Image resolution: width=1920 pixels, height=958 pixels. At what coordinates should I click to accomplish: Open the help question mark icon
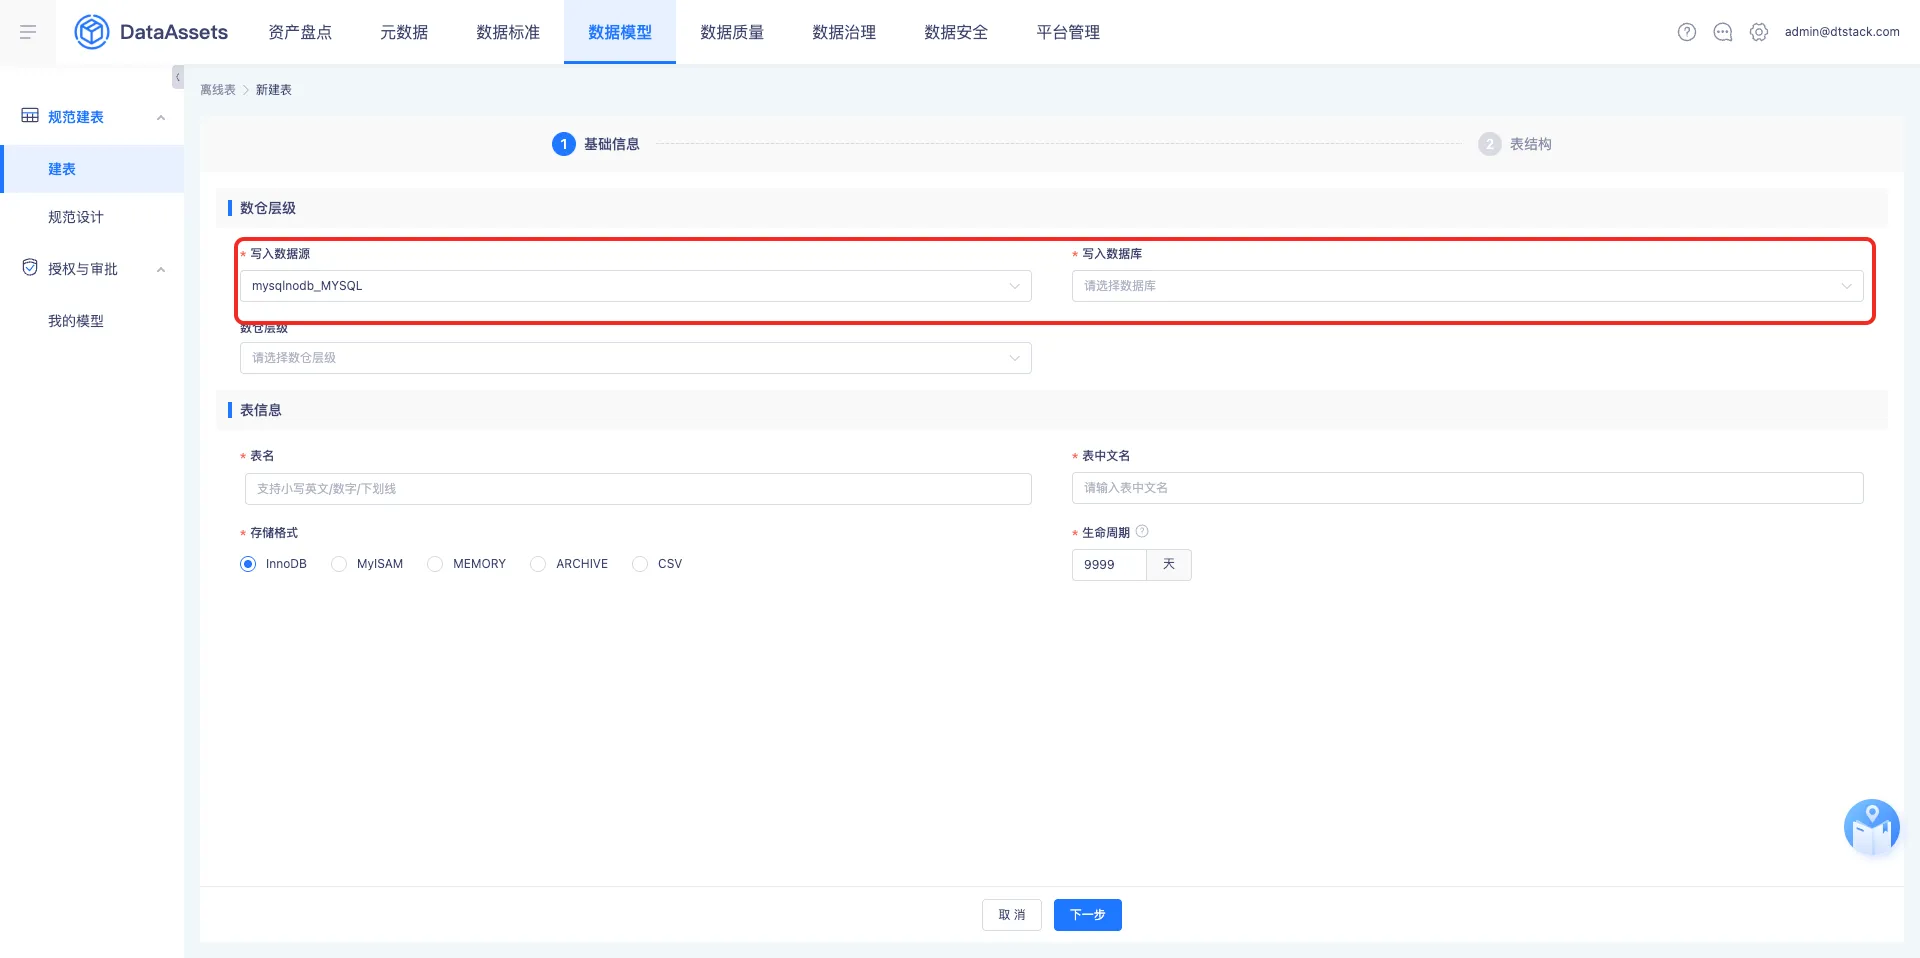(1687, 32)
